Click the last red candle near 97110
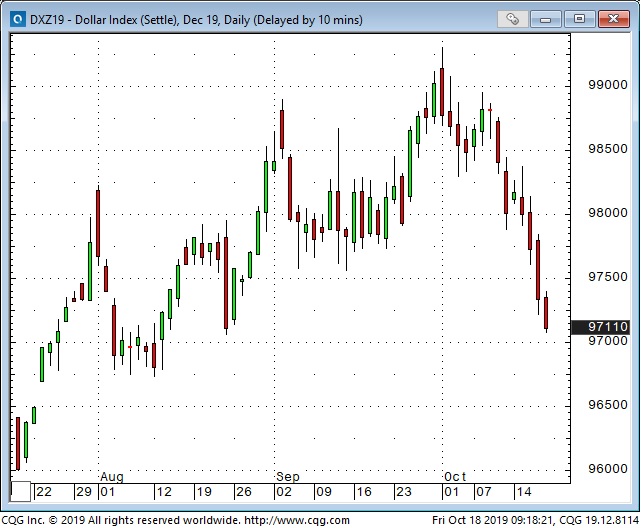 coord(546,313)
